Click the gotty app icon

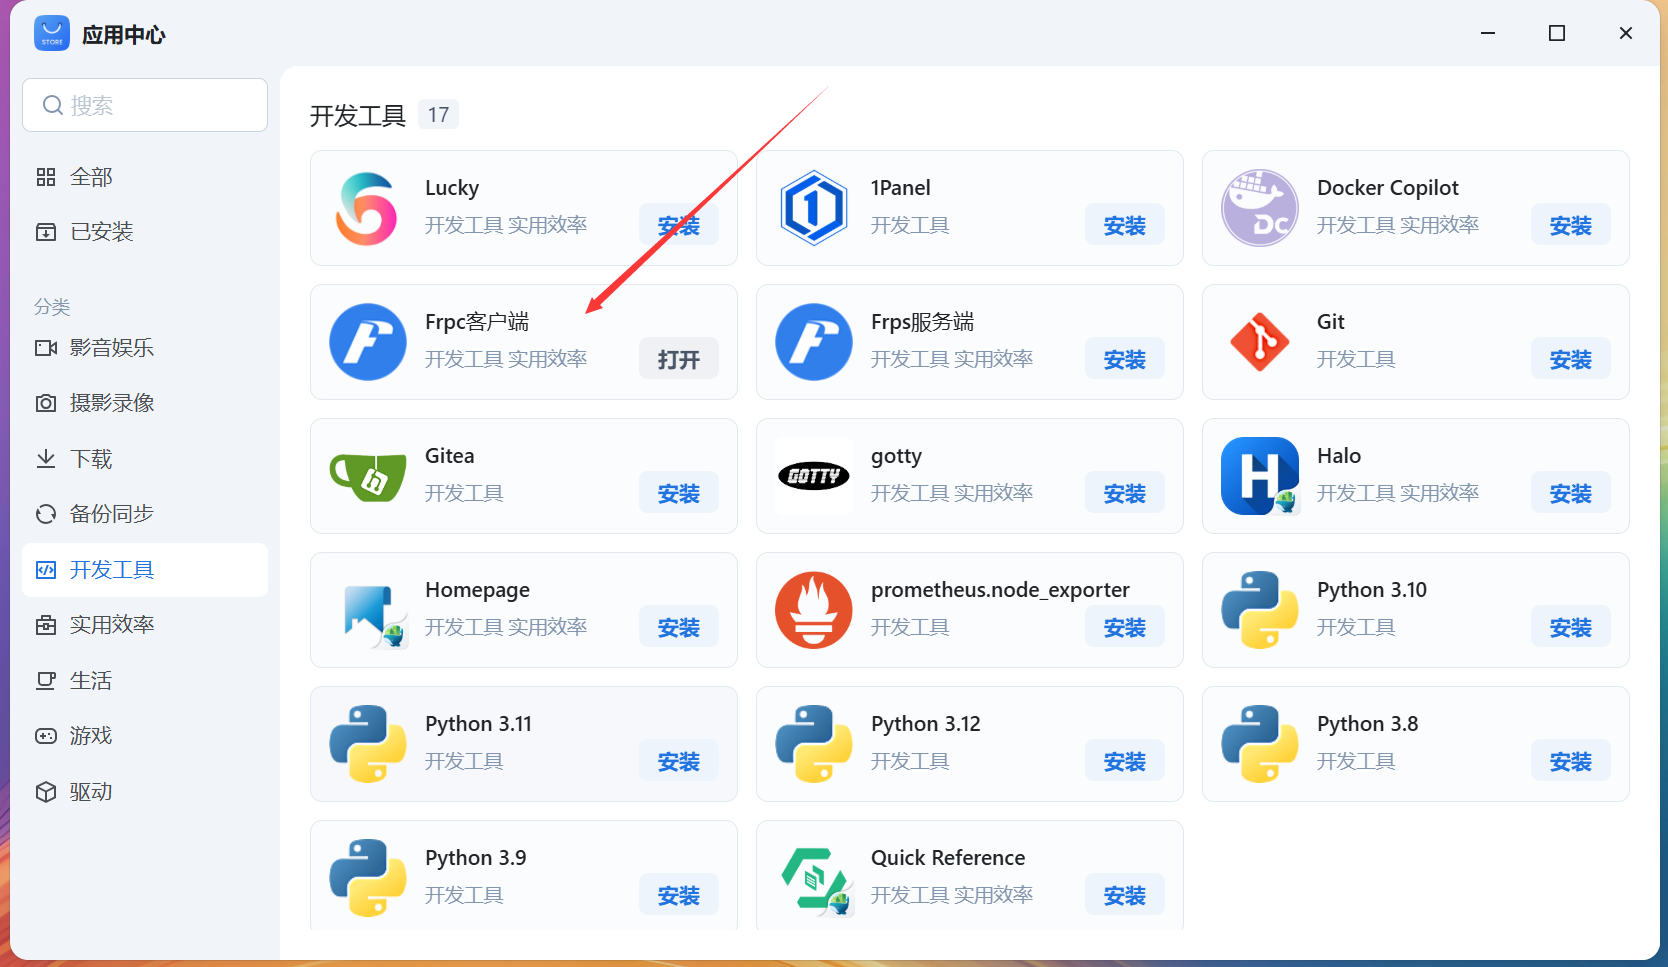coord(814,476)
